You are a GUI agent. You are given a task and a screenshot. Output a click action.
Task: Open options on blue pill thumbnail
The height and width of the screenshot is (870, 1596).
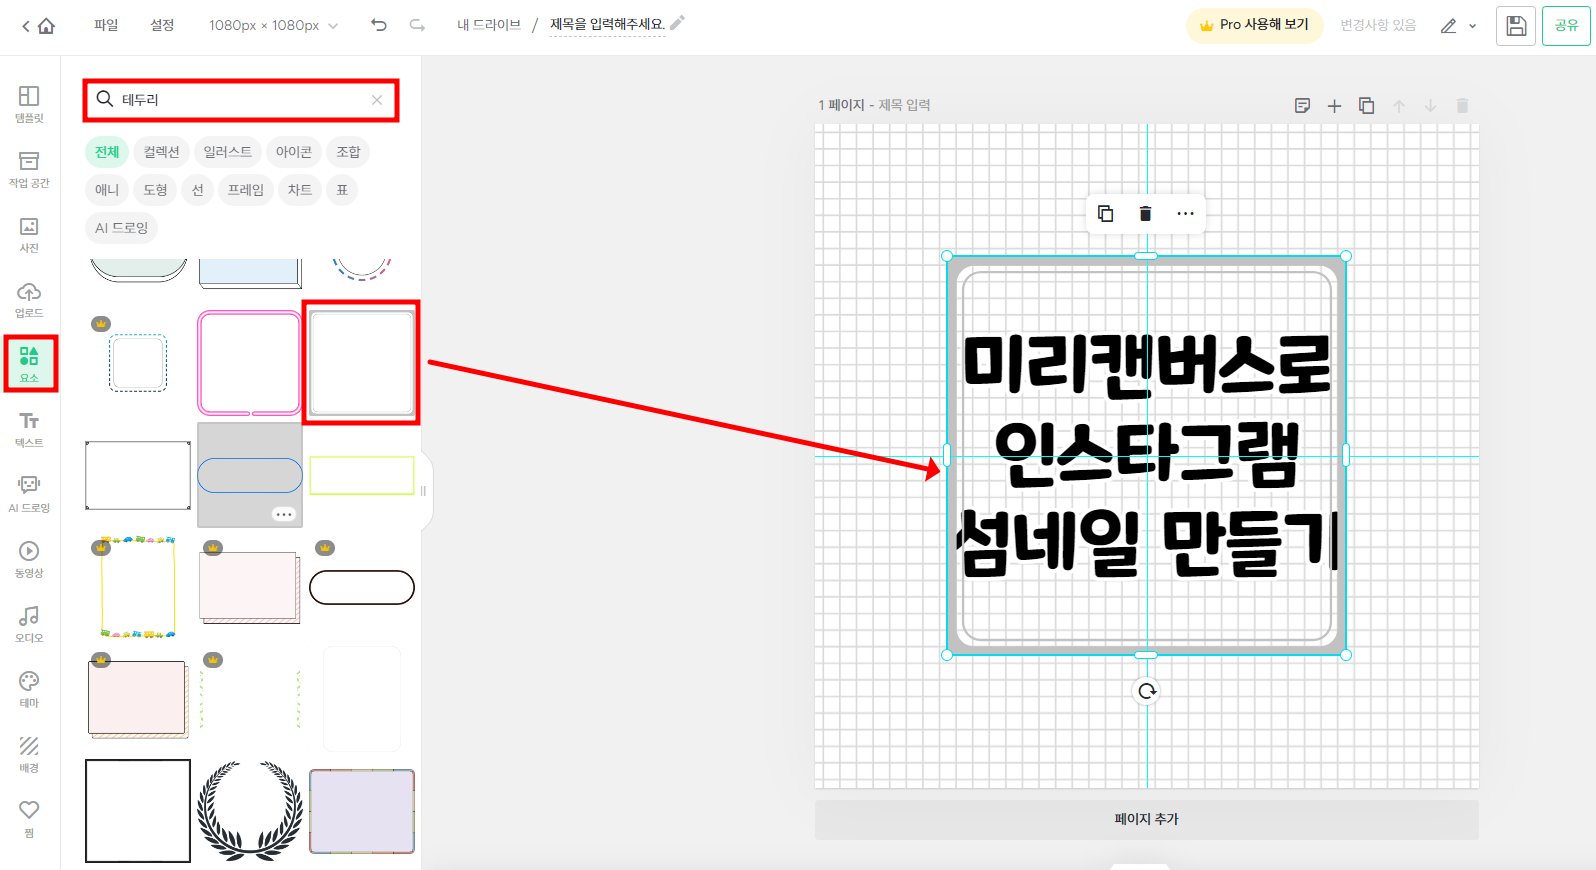[x=284, y=514]
